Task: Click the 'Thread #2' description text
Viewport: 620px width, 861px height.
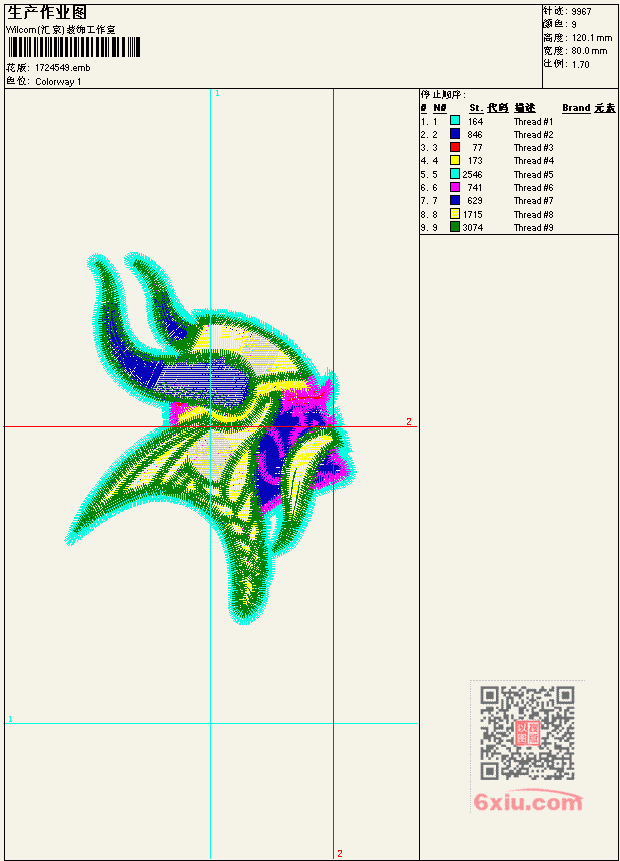Action: click(x=533, y=135)
